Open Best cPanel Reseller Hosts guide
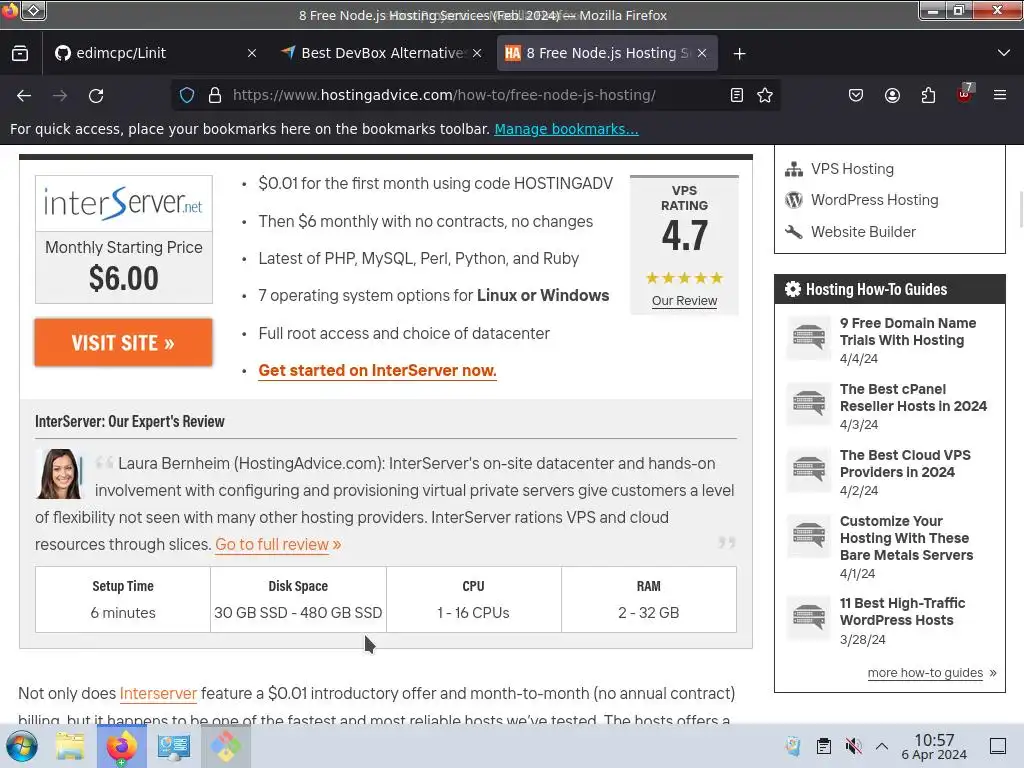1024x768 pixels. [913, 398]
